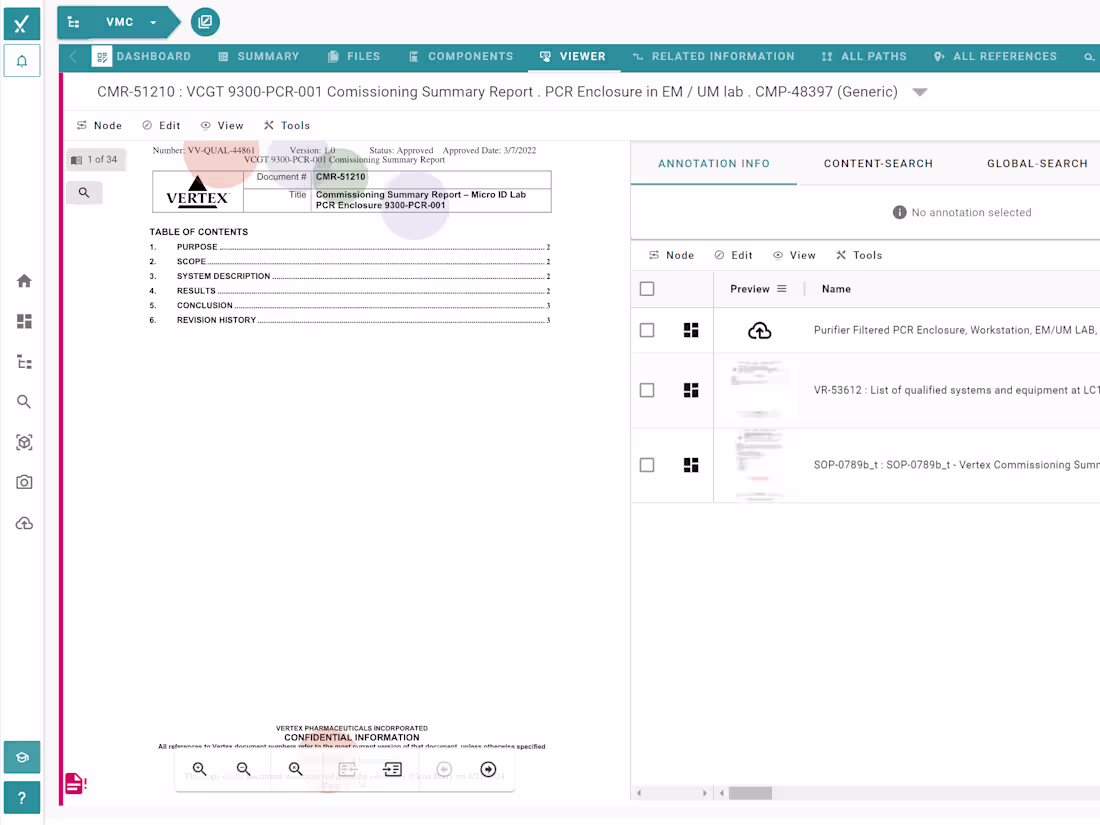Switch to the Global-Search tab

point(1037,163)
